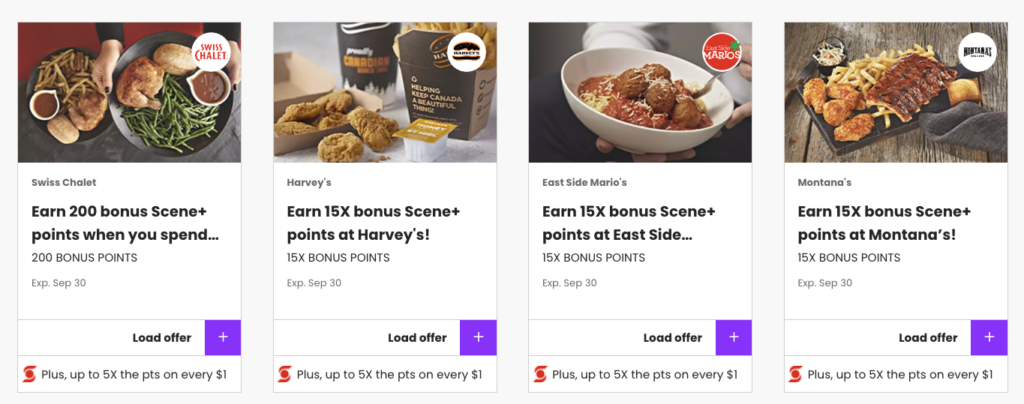The image size is (1024, 404).
Task: Click the Swiss Chalet logo badge
Action: pos(211,52)
